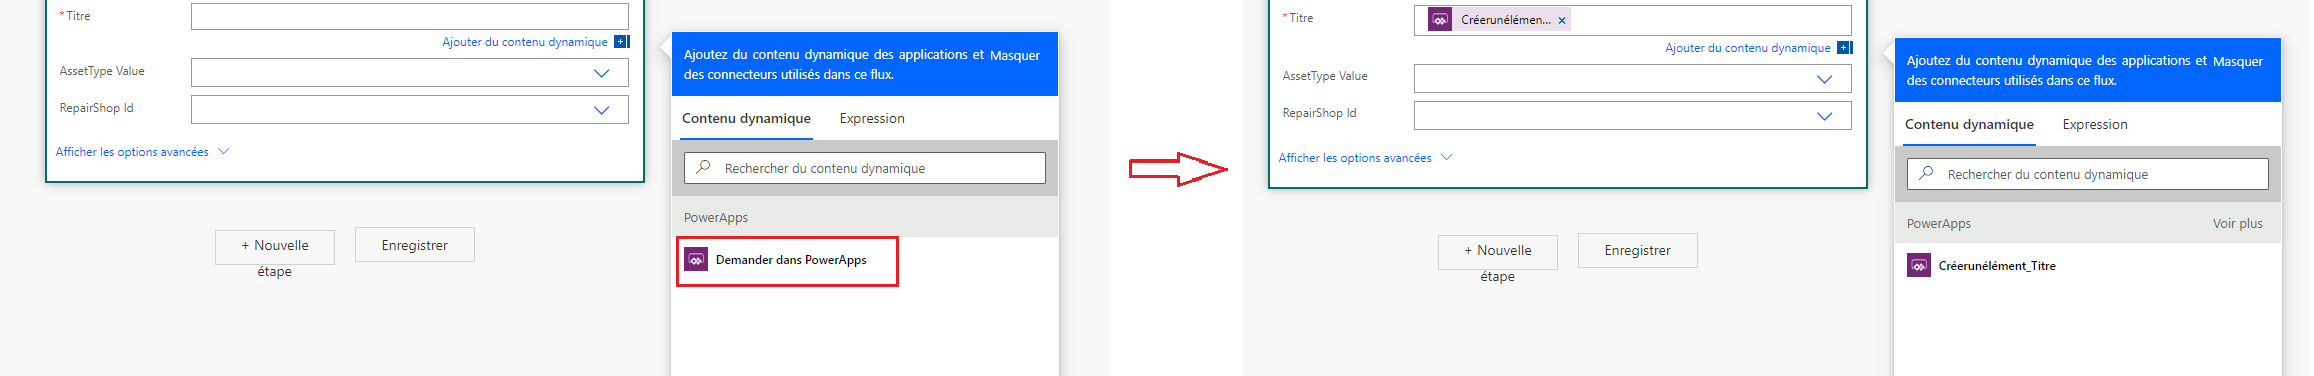Image resolution: width=2314 pixels, height=376 pixels.
Task: Select 'Contenu dynamique' tab in right panel
Action: (x=1969, y=125)
